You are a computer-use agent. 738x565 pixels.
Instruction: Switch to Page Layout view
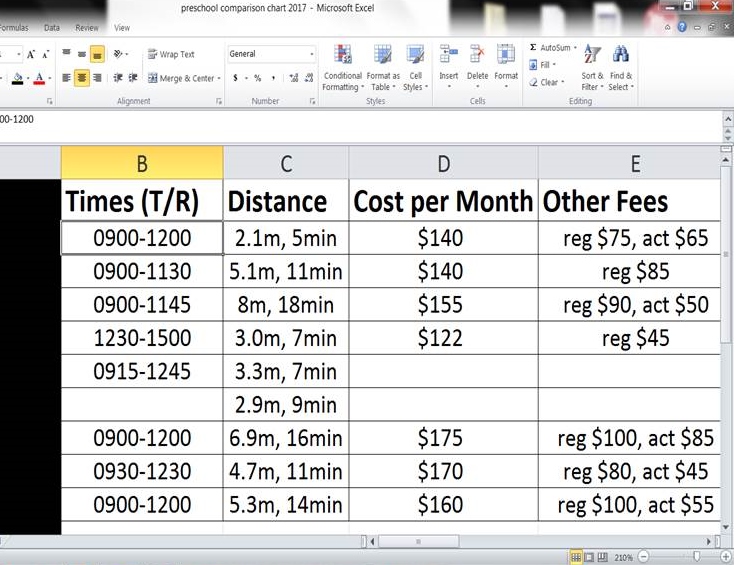[x=589, y=557]
